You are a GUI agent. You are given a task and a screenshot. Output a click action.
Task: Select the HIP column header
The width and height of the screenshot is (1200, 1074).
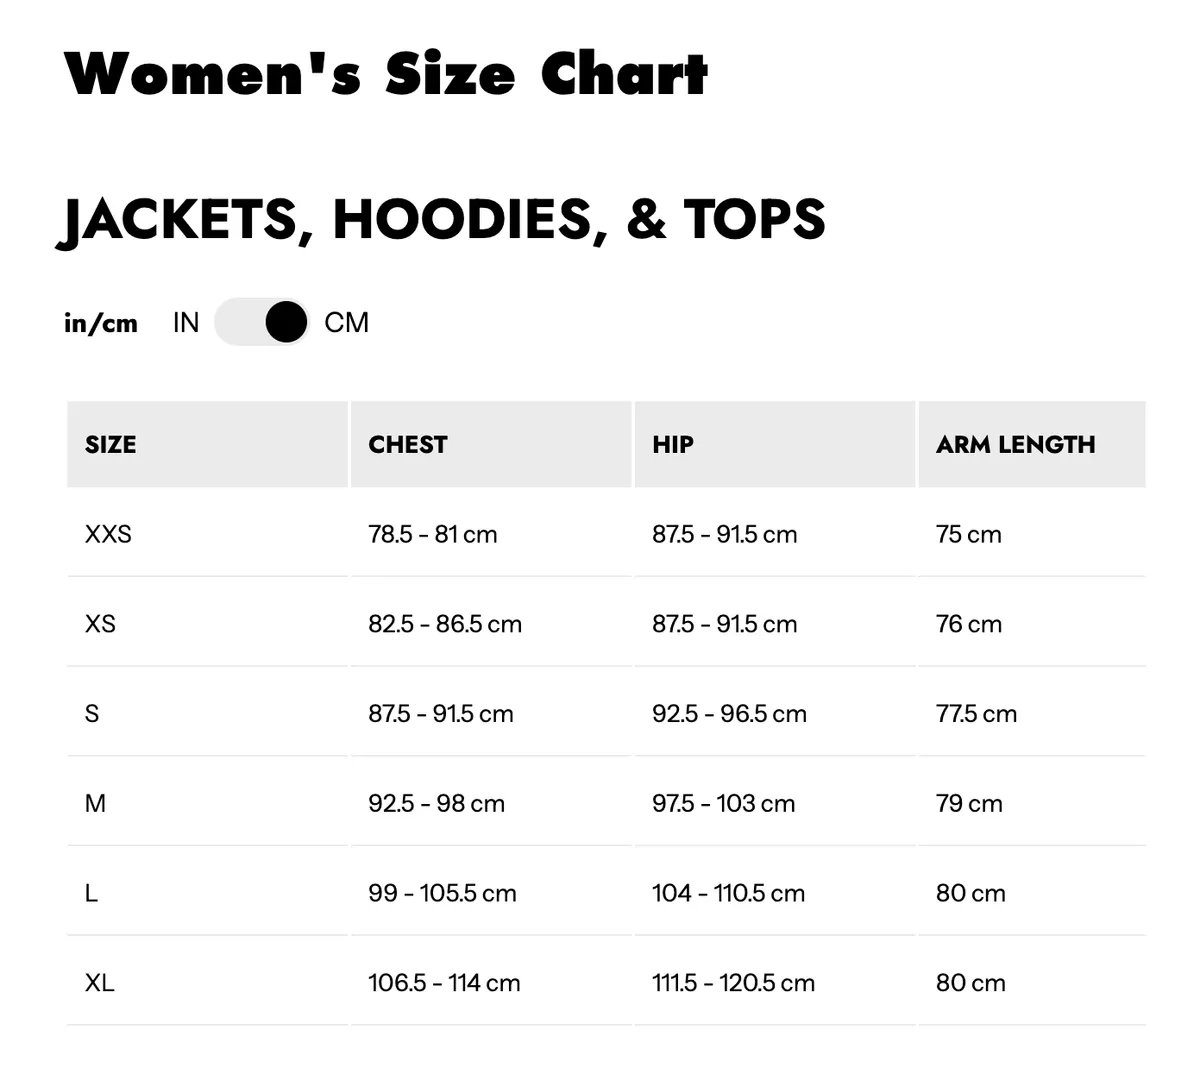[672, 444]
